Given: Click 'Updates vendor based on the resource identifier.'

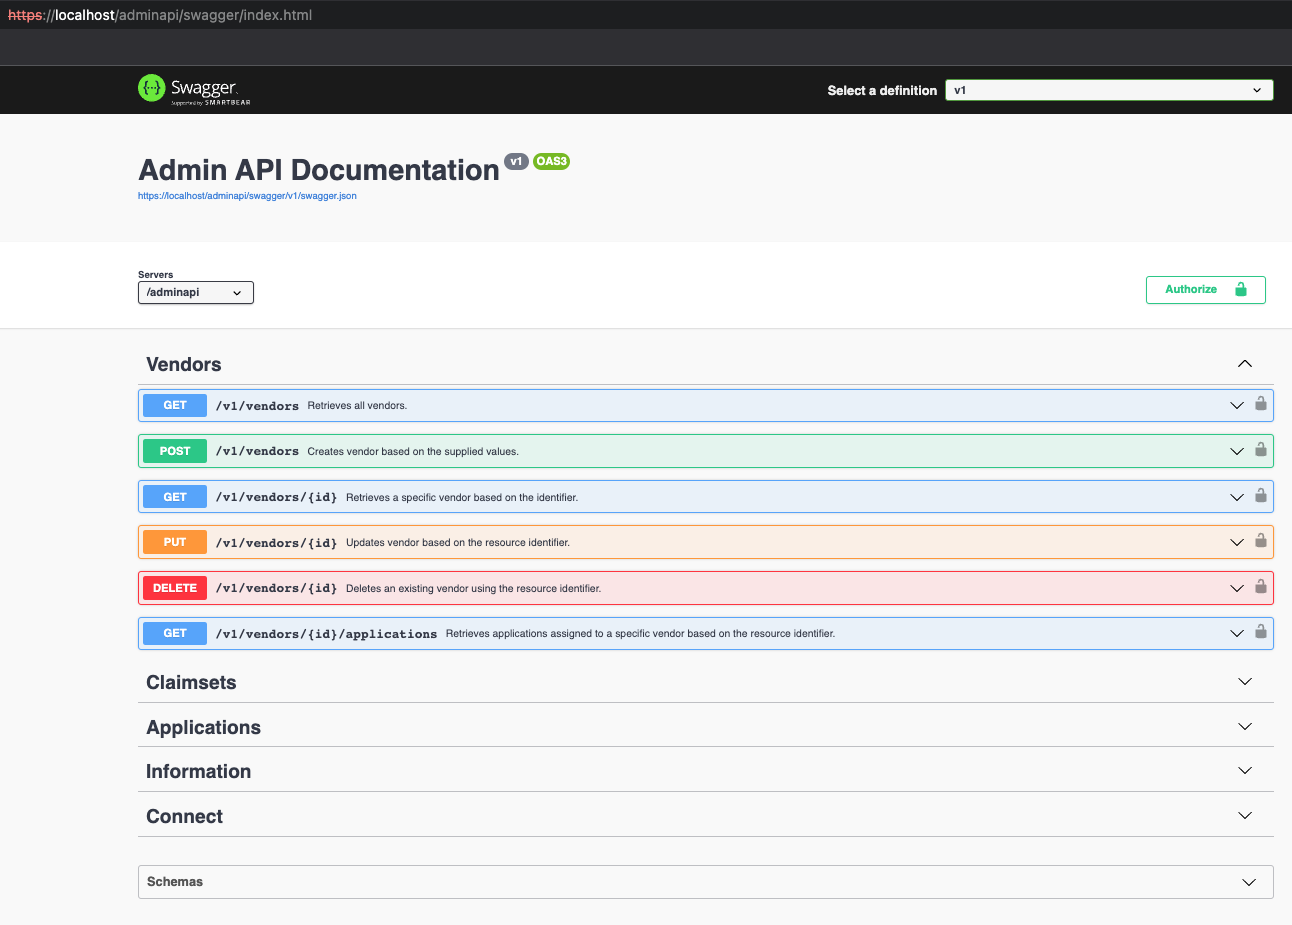Looking at the screenshot, I should pos(458,543).
